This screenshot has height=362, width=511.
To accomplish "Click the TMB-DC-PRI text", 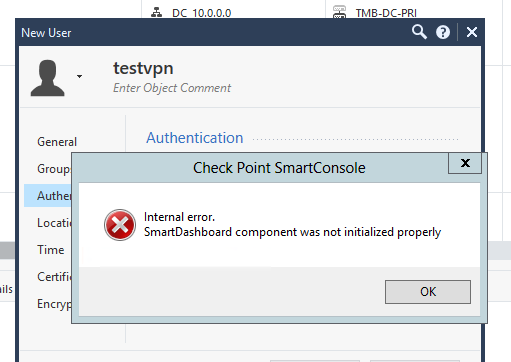I will (x=386, y=13).
